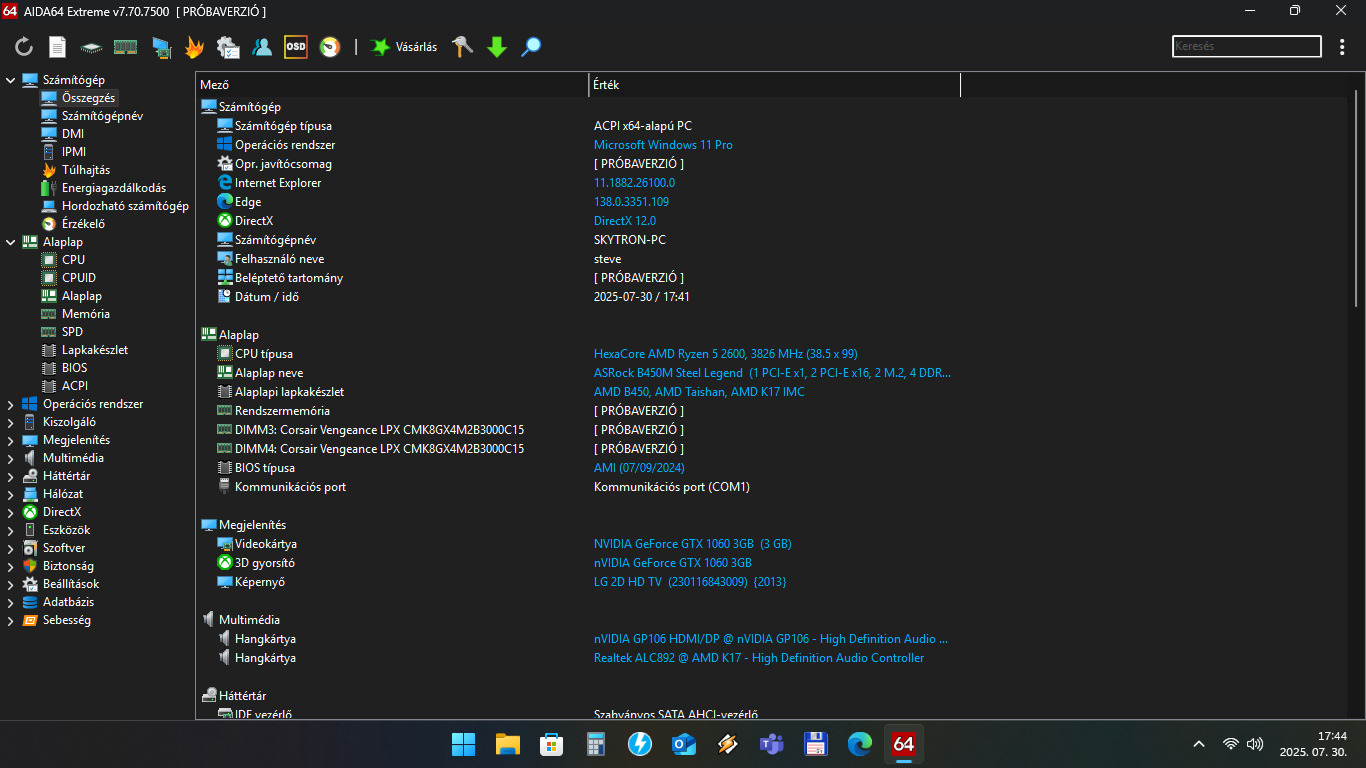The image size is (1366, 768).
Task: Open the ASRock B450M Steel Legend link
Action: 772,373
